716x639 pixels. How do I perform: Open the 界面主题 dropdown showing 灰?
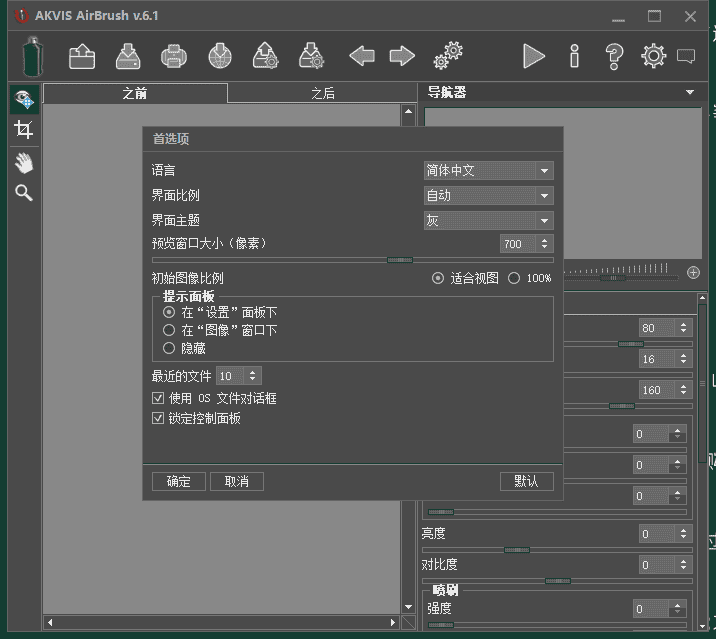pyautogui.click(x=488, y=221)
